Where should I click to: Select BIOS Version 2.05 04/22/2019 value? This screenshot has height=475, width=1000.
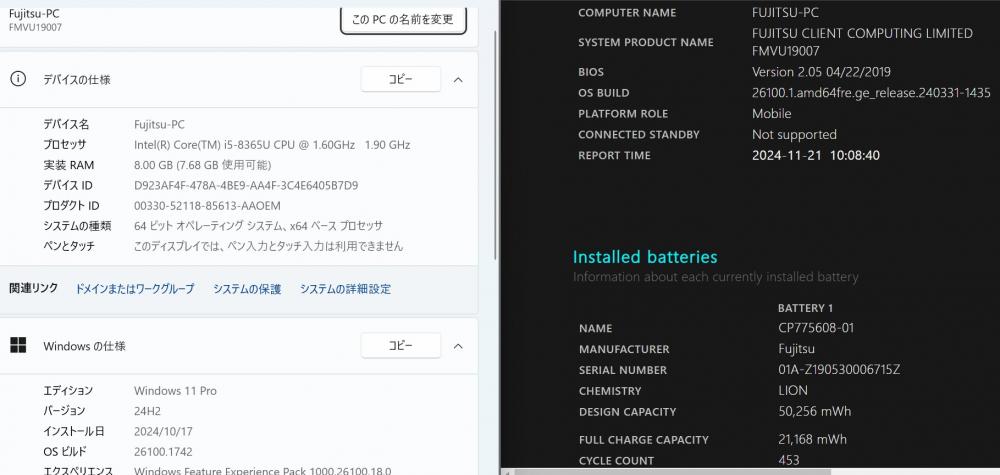pyautogui.click(x=821, y=72)
